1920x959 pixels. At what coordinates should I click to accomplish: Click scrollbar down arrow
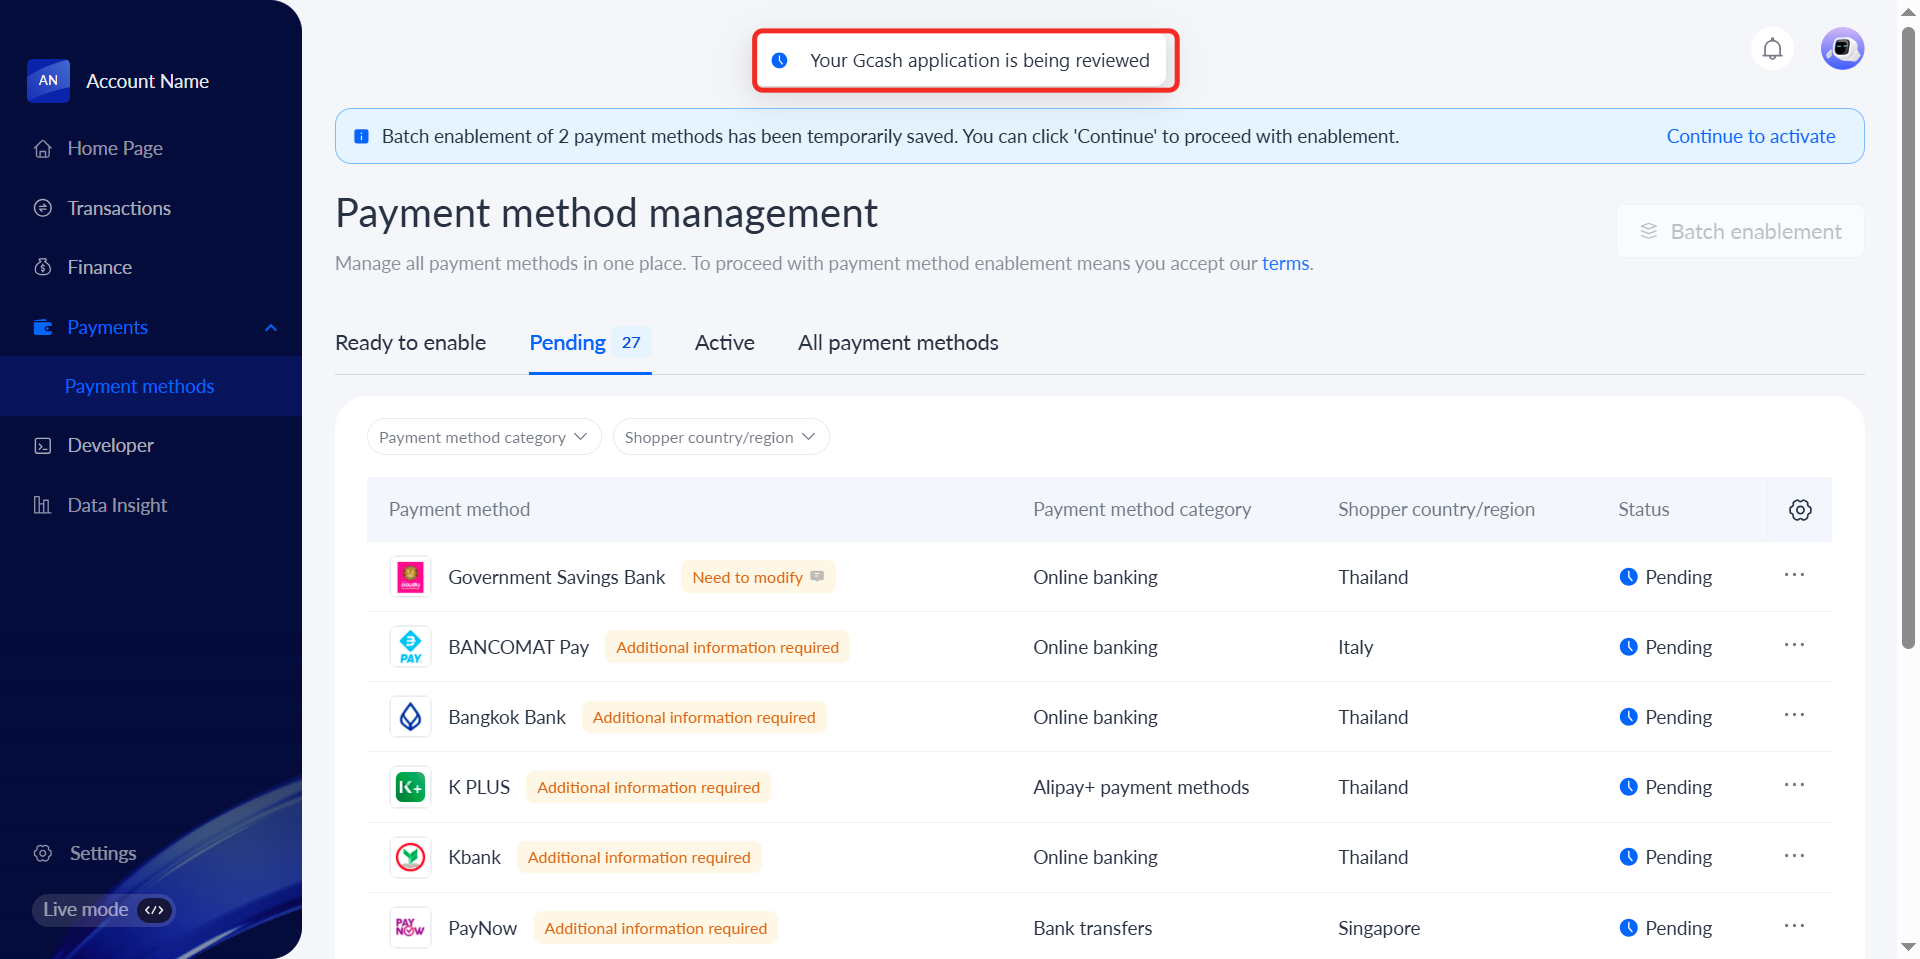click(1908, 946)
